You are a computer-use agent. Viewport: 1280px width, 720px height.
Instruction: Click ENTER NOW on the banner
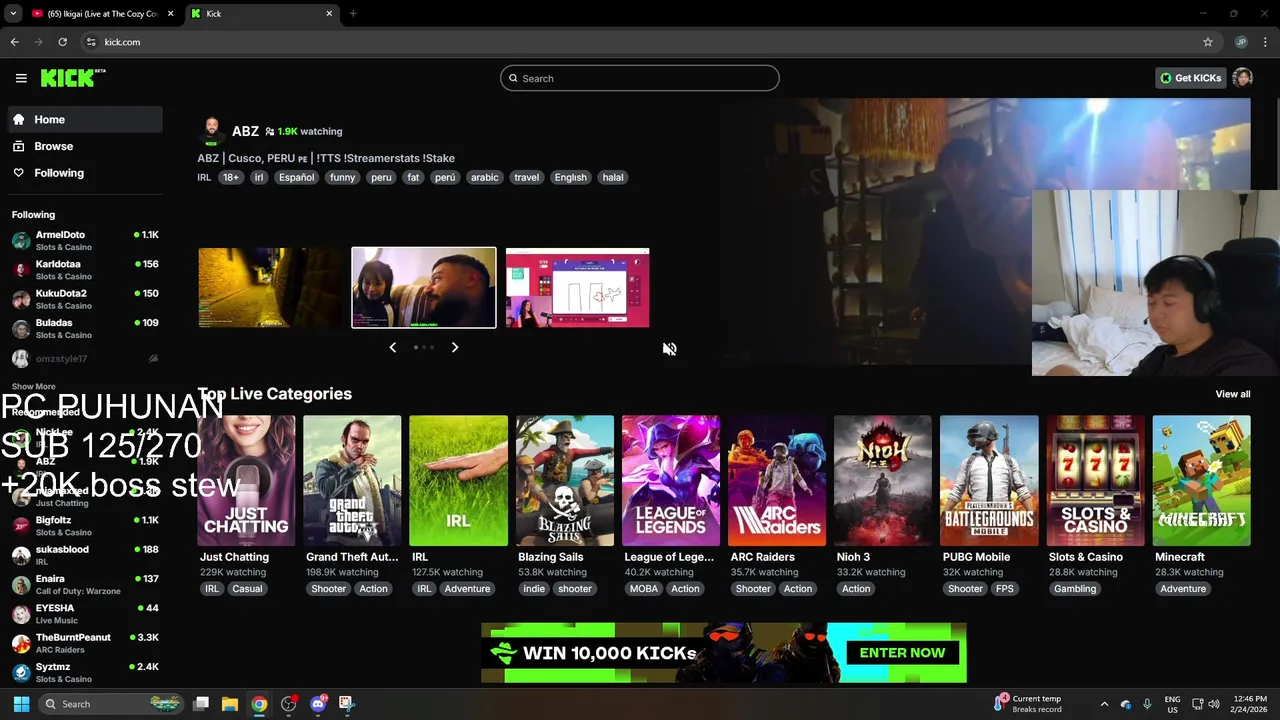click(902, 652)
